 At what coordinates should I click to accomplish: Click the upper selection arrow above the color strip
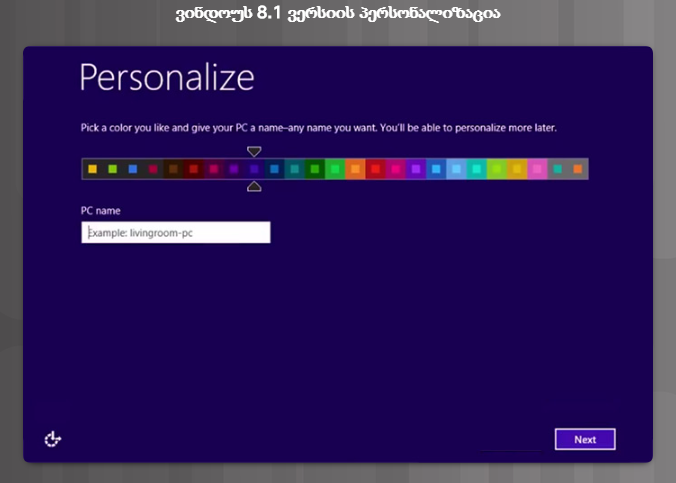click(x=254, y=152)
